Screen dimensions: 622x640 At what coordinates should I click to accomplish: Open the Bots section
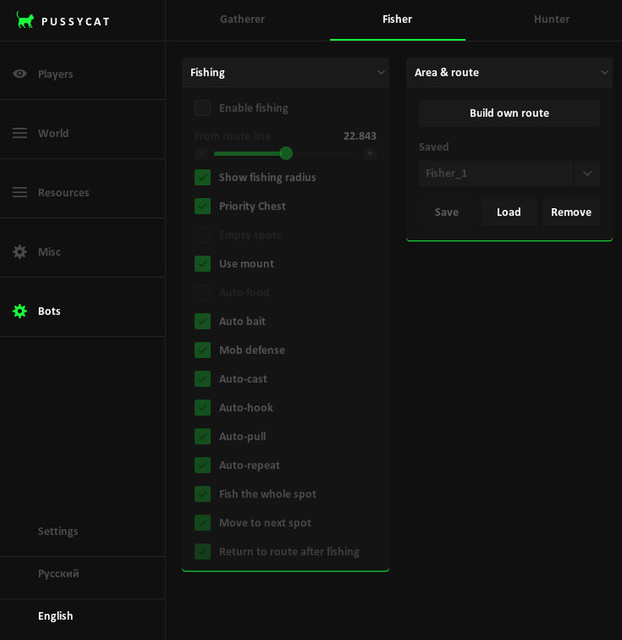coord(82,311)
